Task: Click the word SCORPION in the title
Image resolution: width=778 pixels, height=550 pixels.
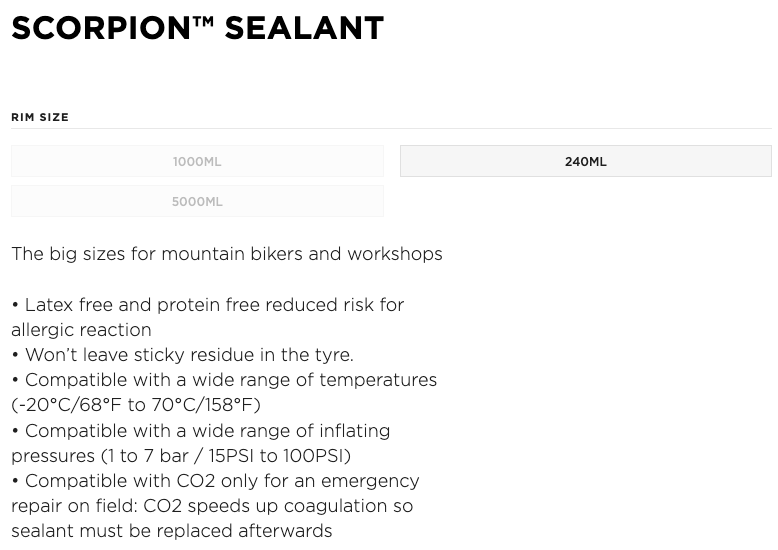Action: (x=101, y=28)
